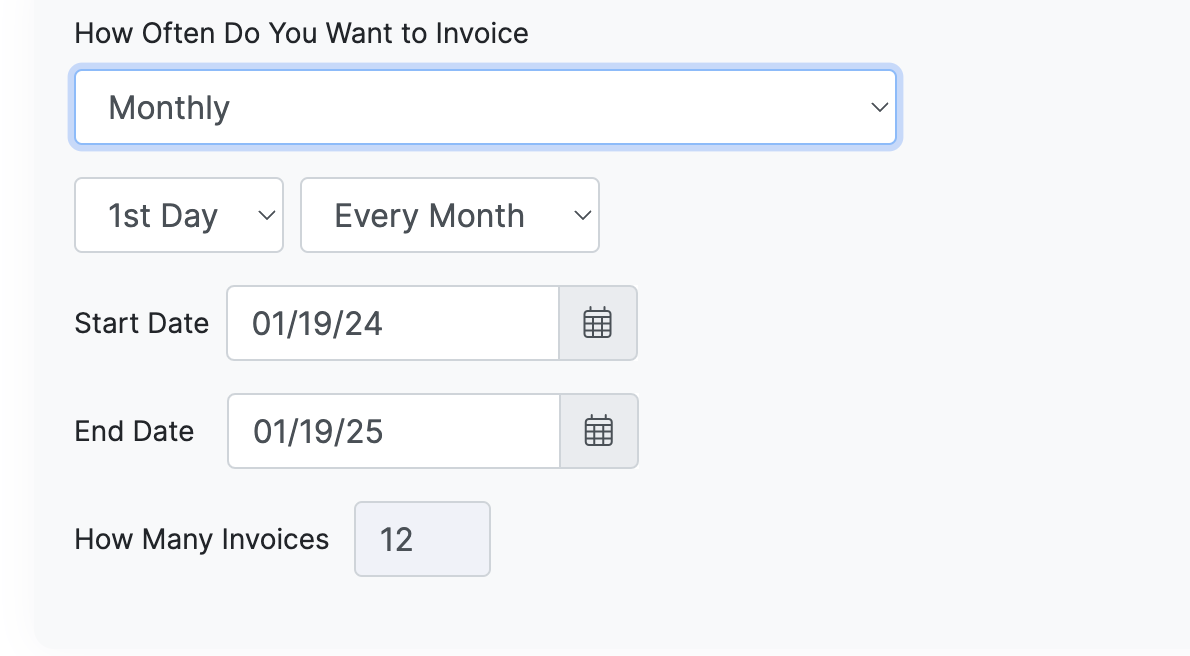
Task: Open the invoice frequency dropdown set to Monthly
Action: tap(485, 107)
